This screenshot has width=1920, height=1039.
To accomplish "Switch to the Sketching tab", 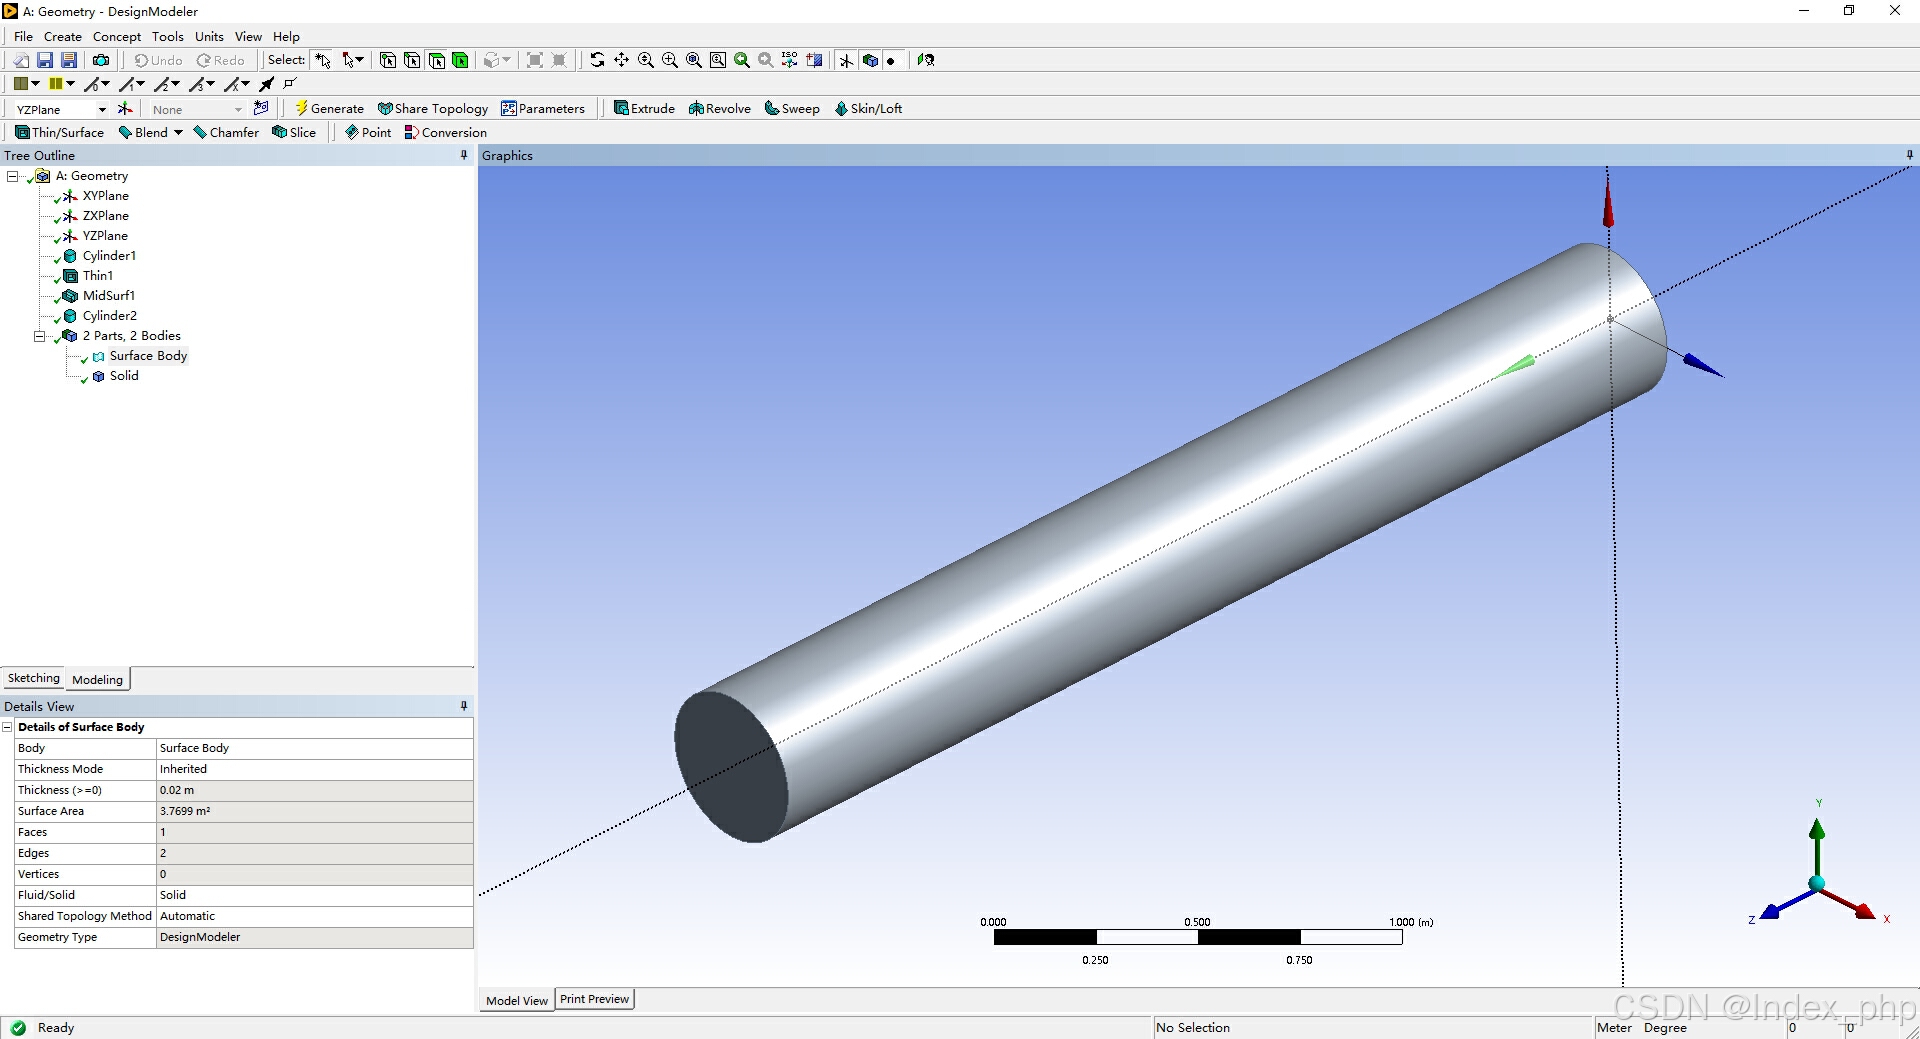I will click(34, 678).
